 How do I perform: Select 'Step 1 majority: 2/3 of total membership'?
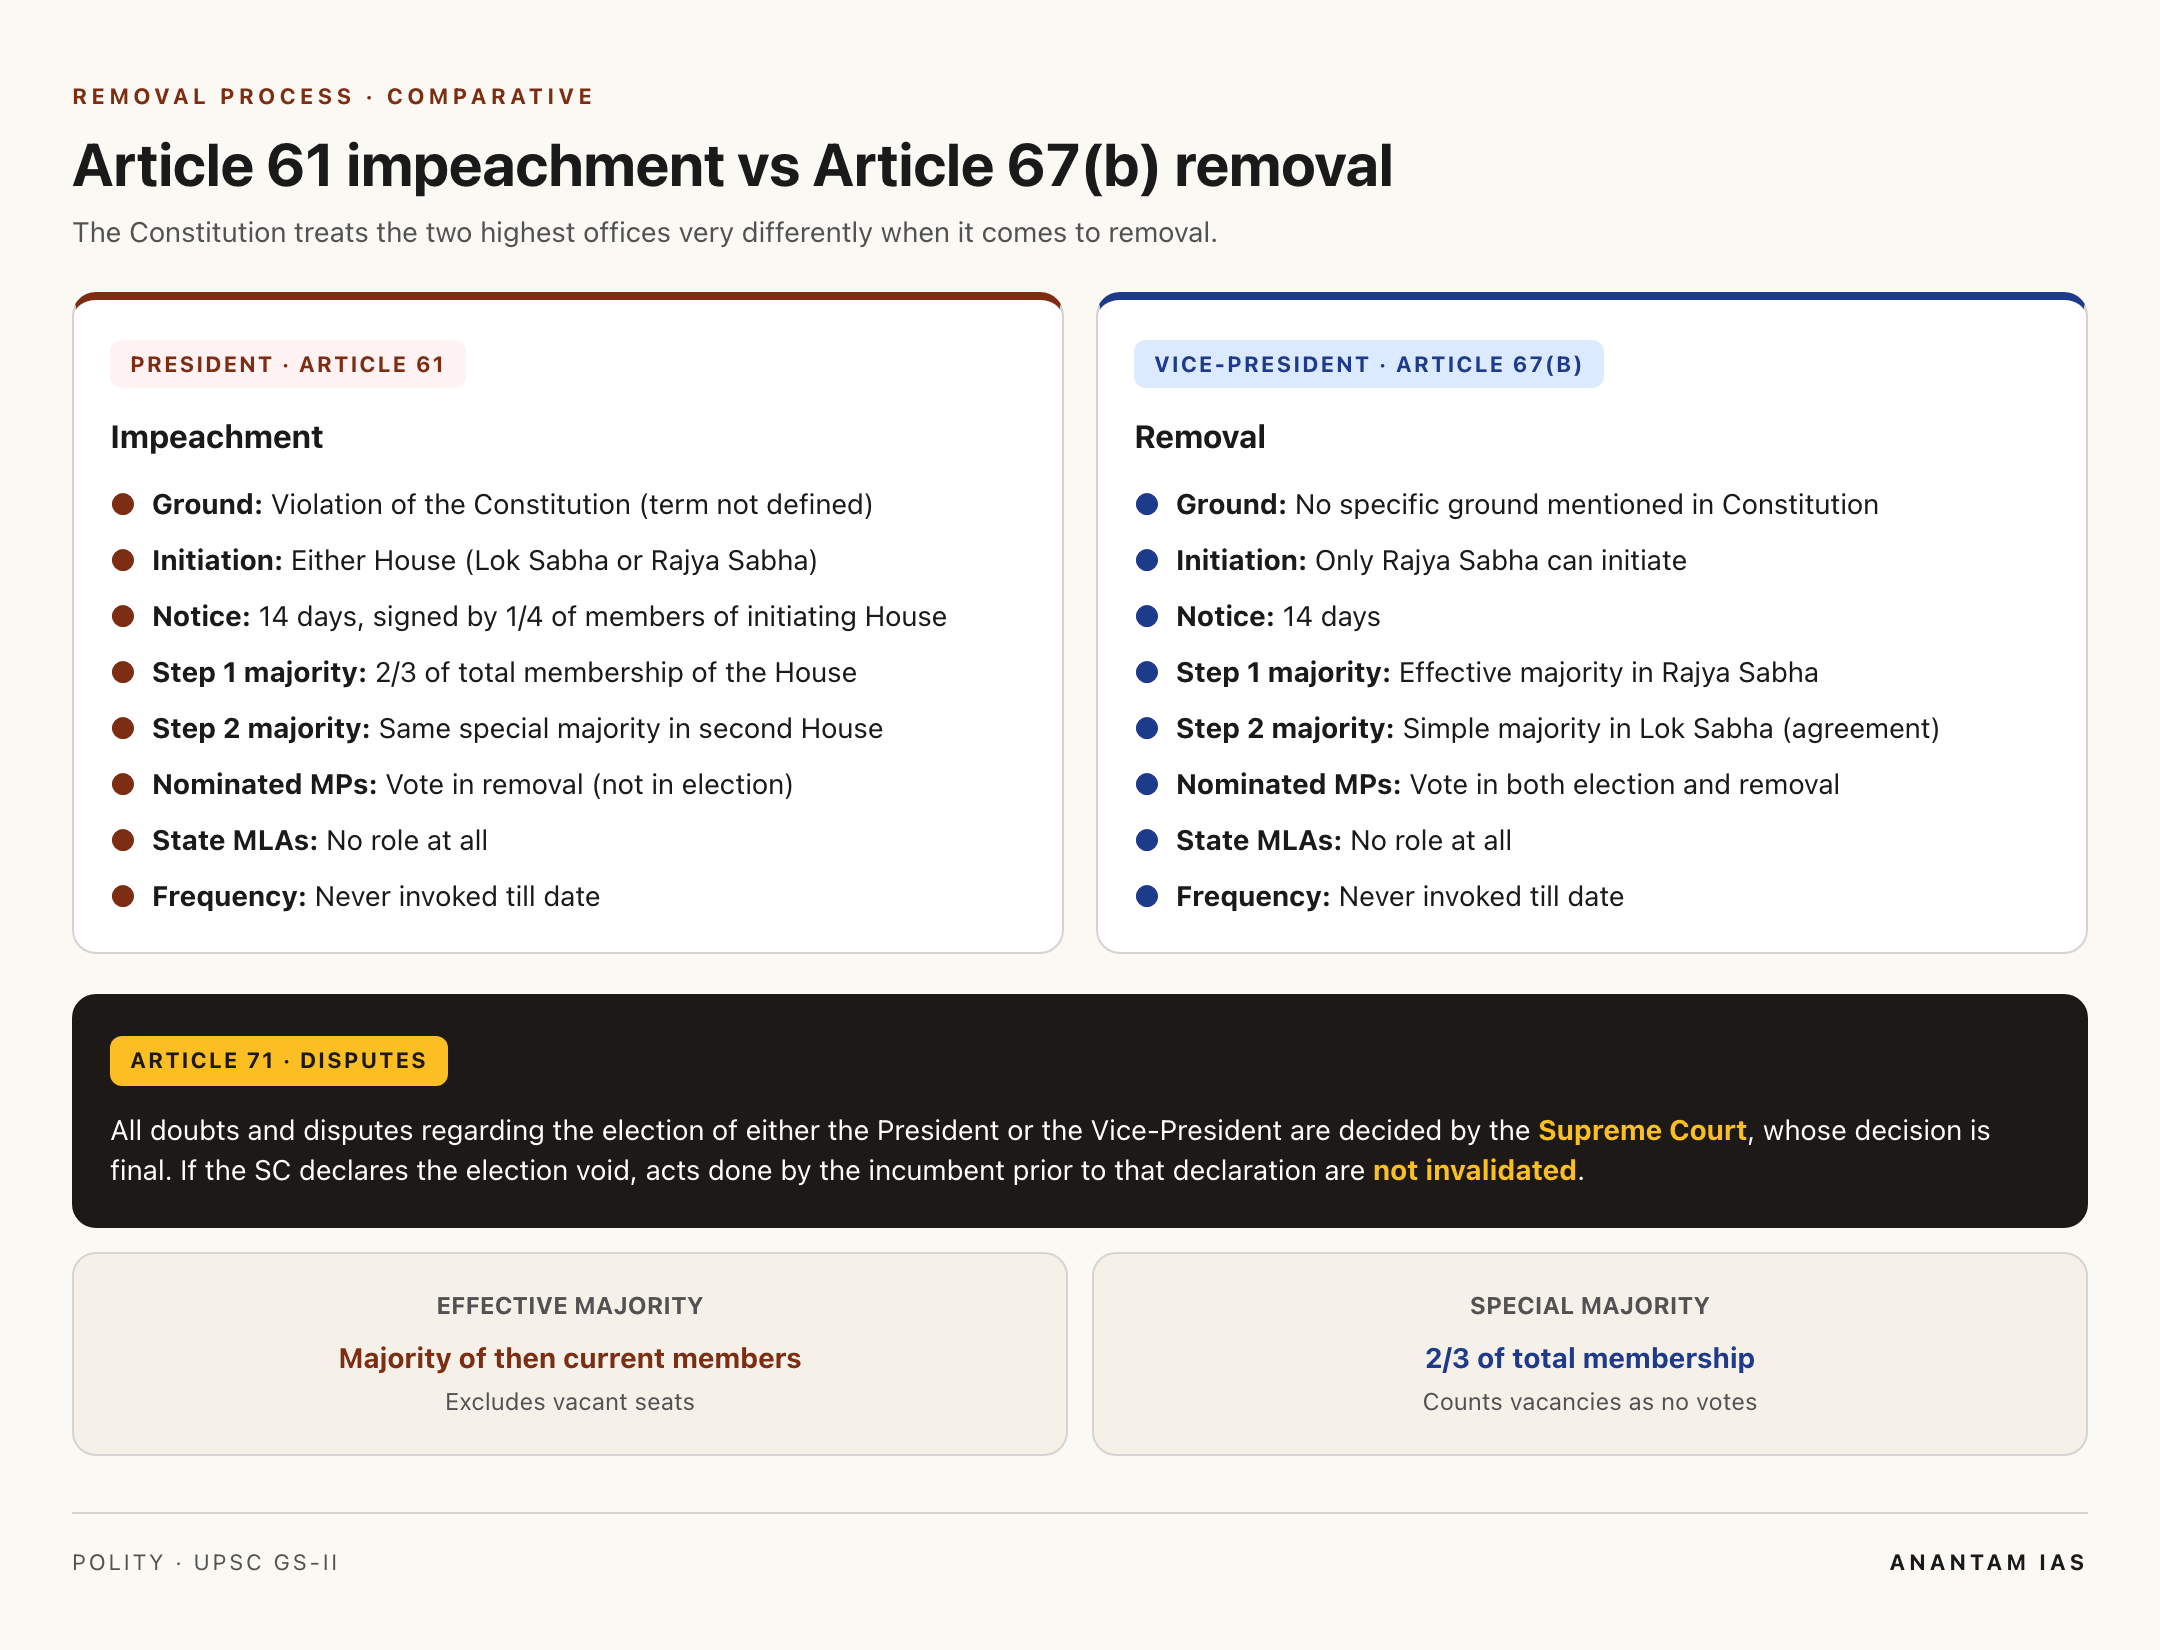[x=504, y=673]
